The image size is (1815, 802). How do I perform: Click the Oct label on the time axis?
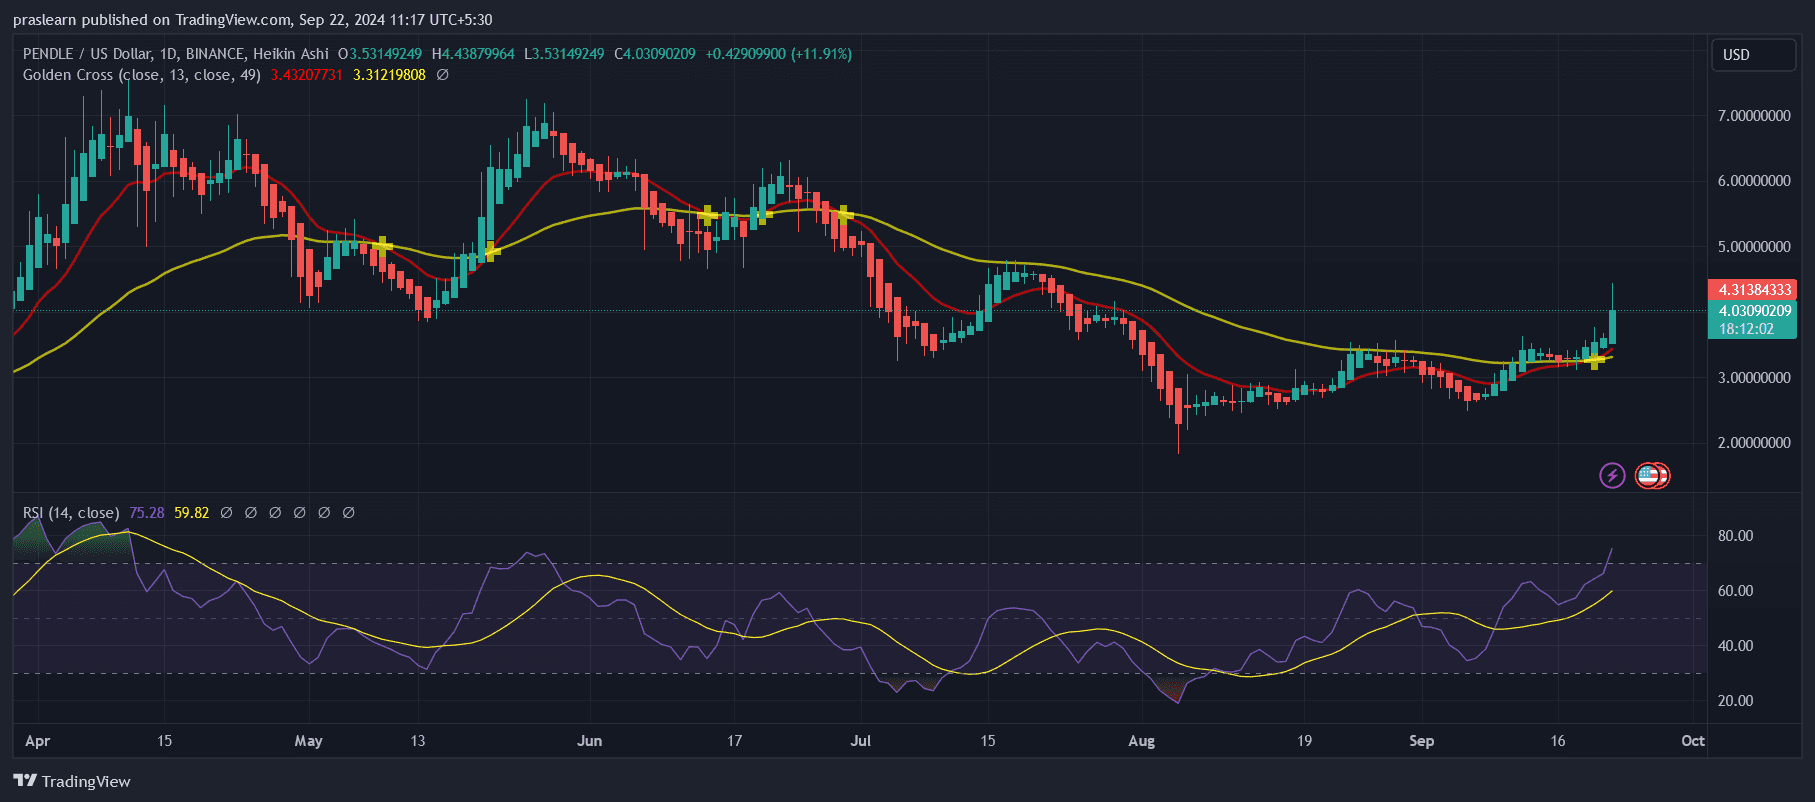point(1693,741)
